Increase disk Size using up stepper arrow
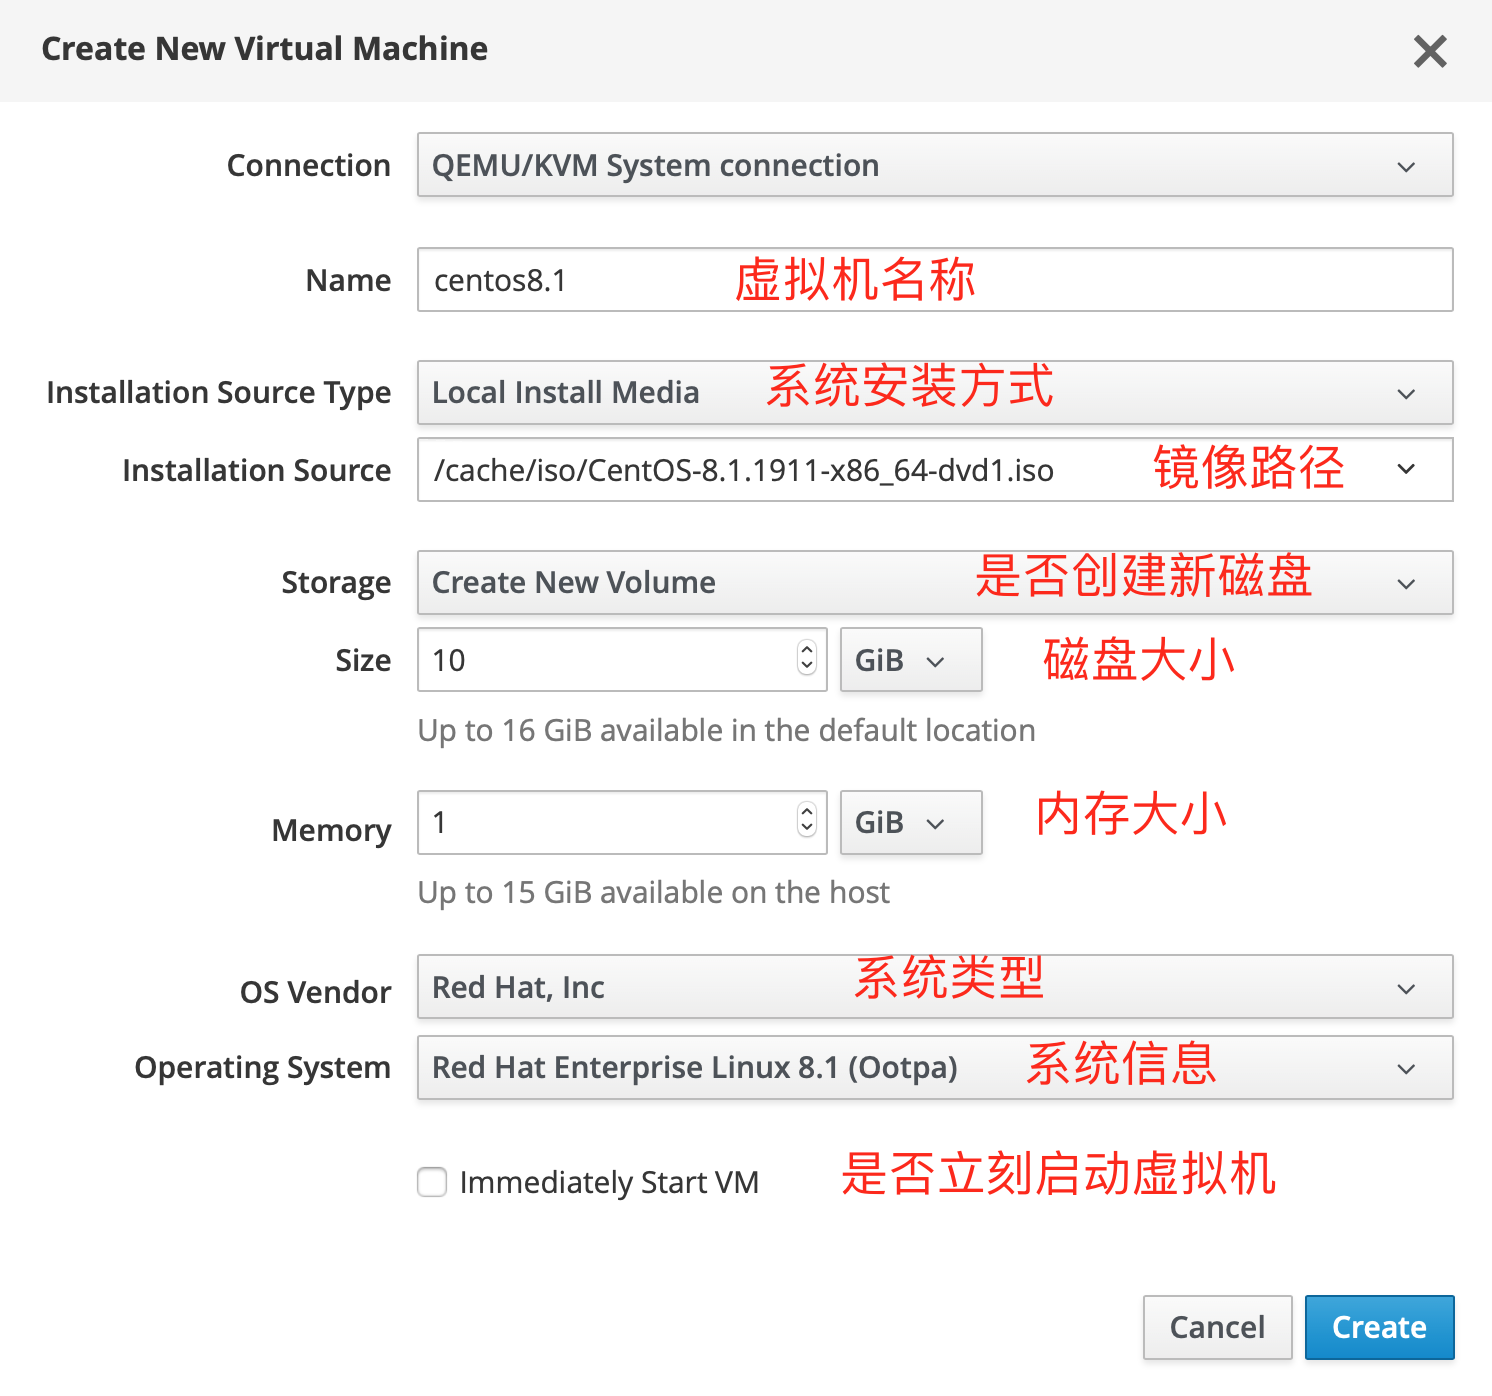This screenshot has width=1492, height=1396. coord(807,651)
